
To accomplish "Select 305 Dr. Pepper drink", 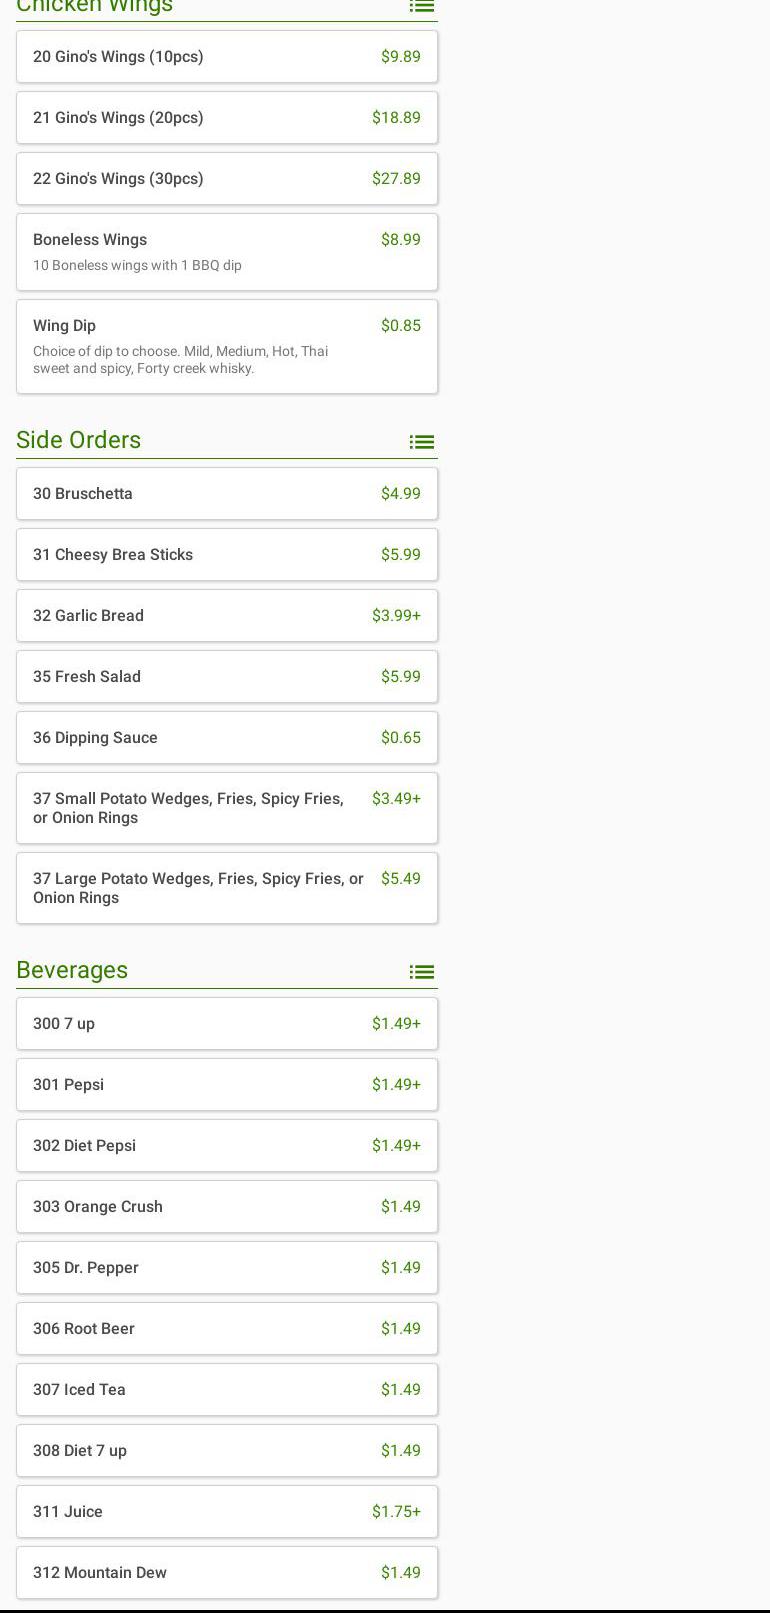I will click(x=227, y=1267).
